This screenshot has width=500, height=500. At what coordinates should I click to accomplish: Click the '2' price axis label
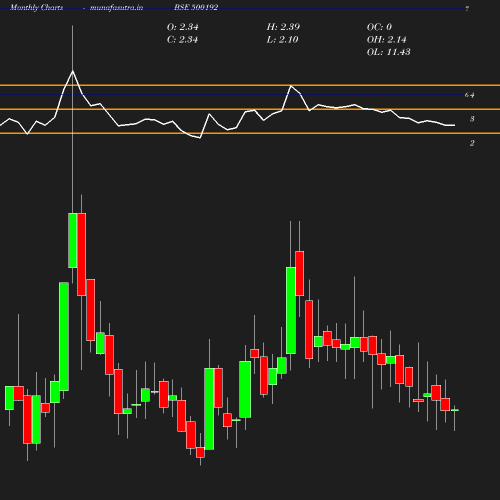click(472, 143)
